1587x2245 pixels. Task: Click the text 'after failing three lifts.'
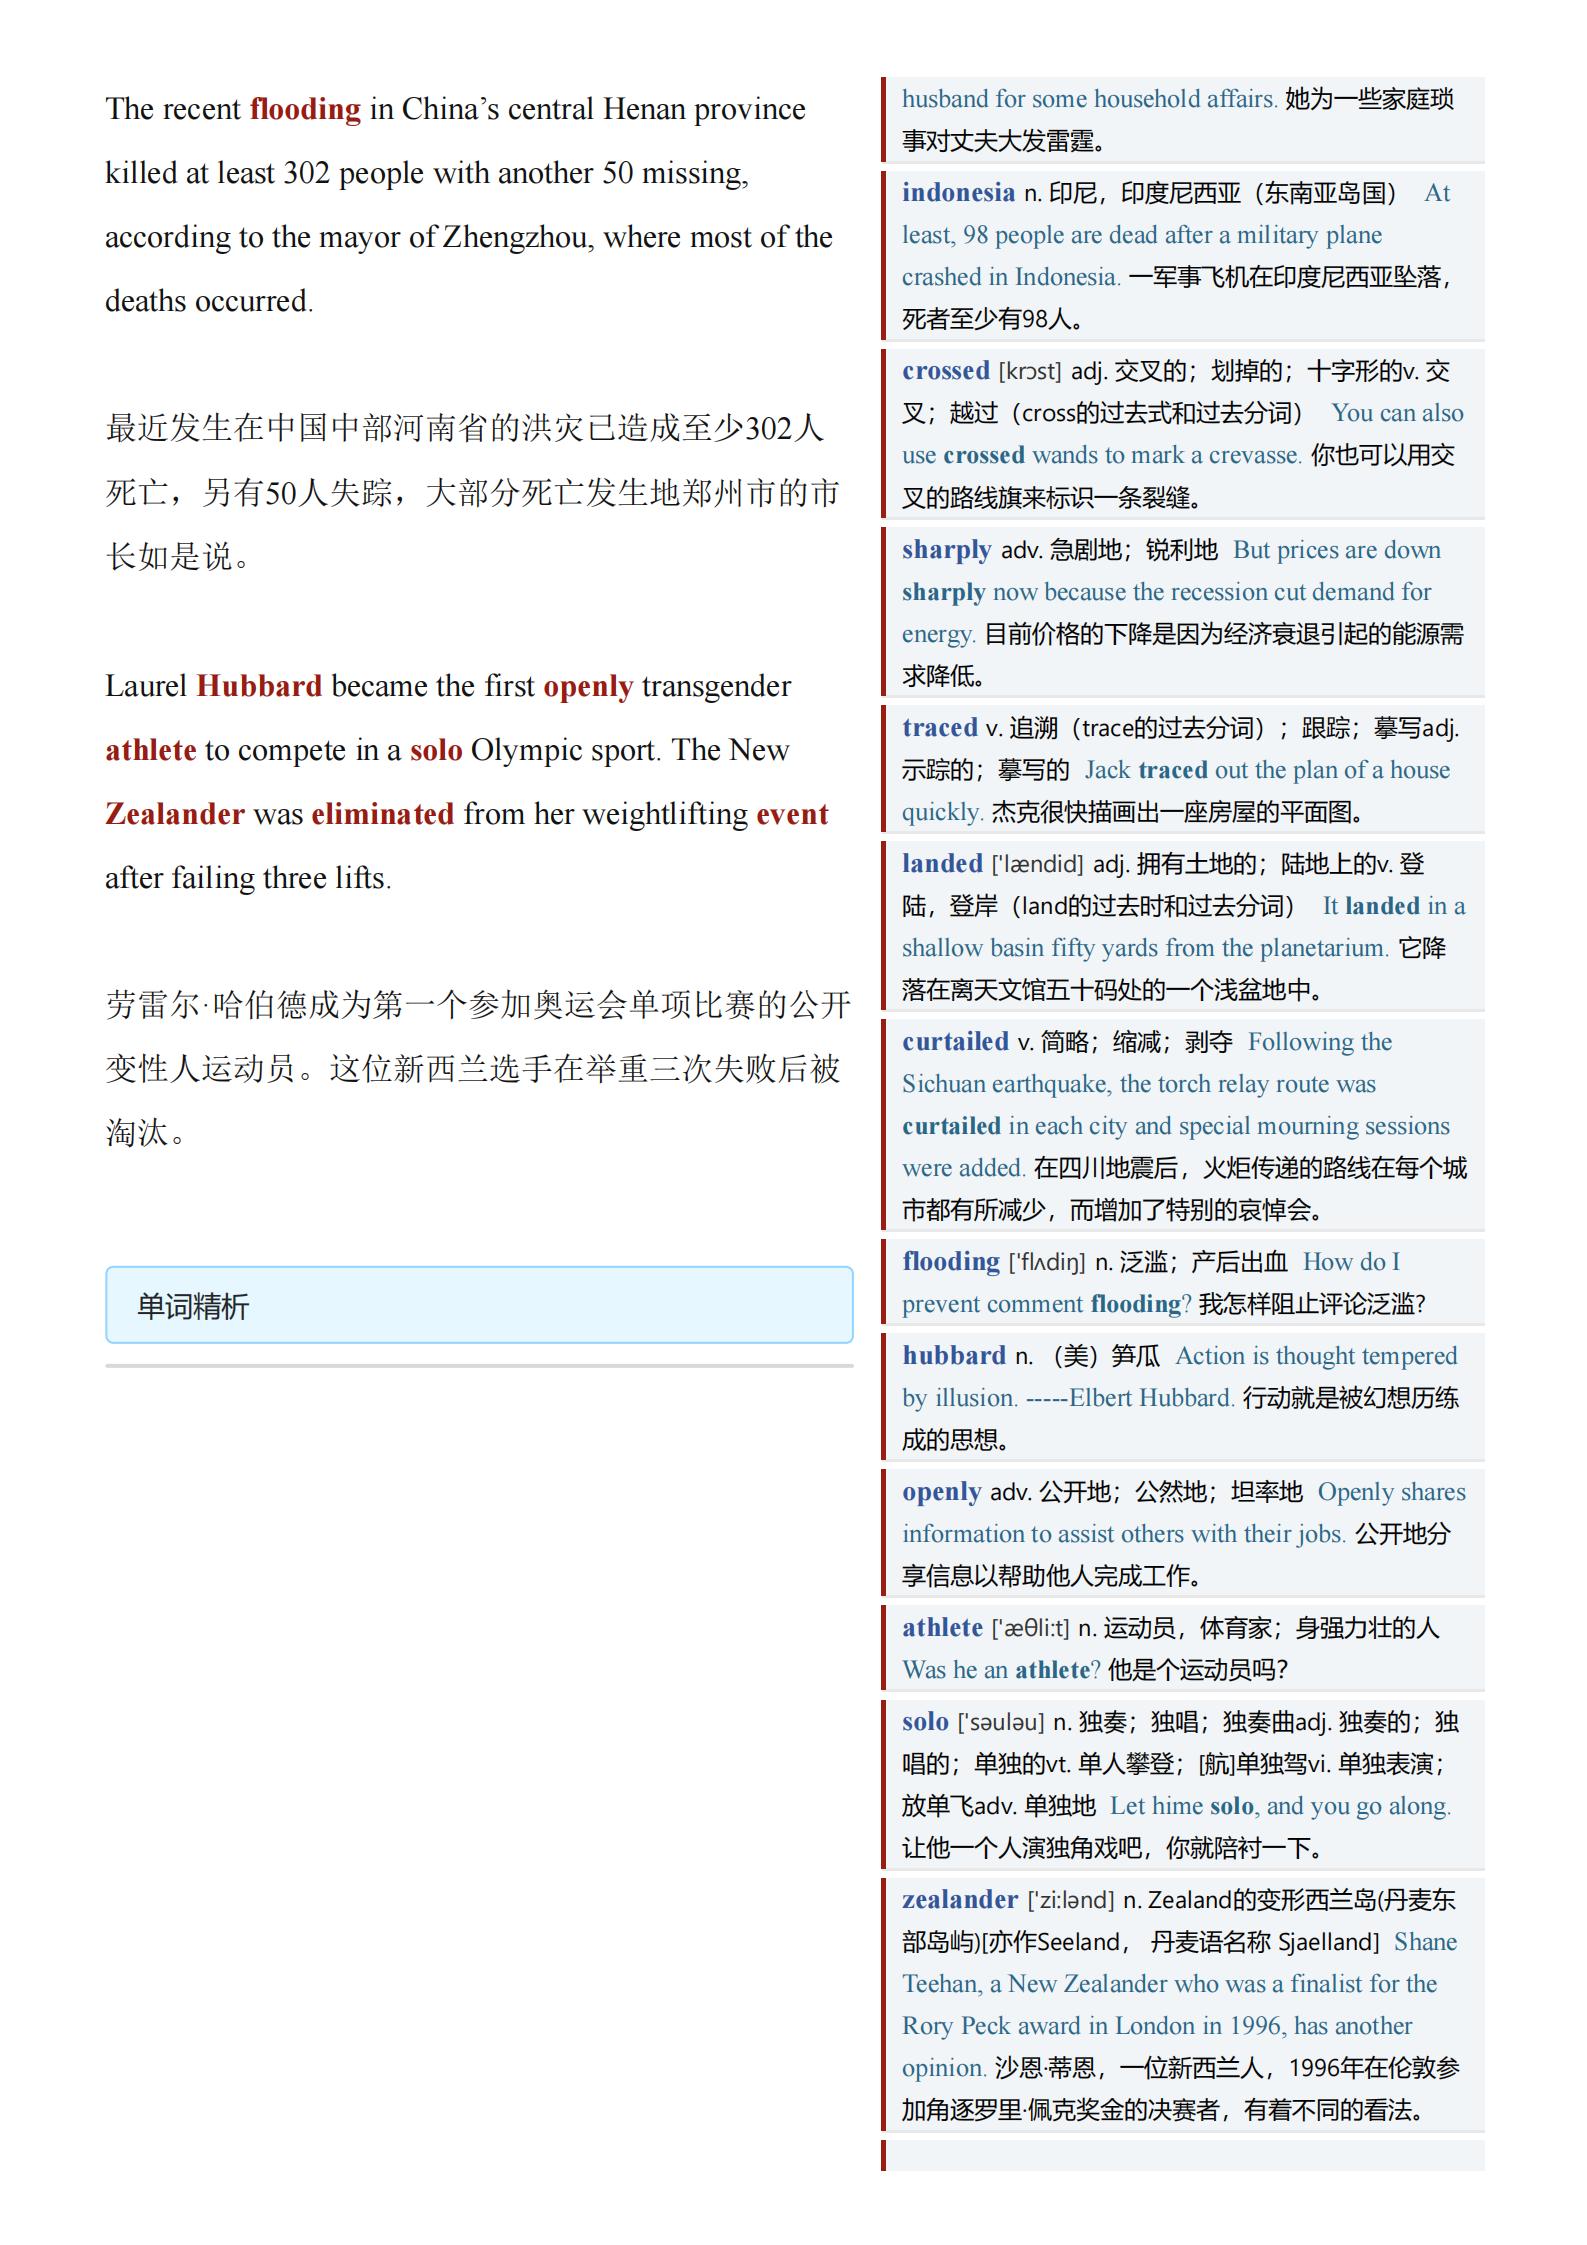248,878
